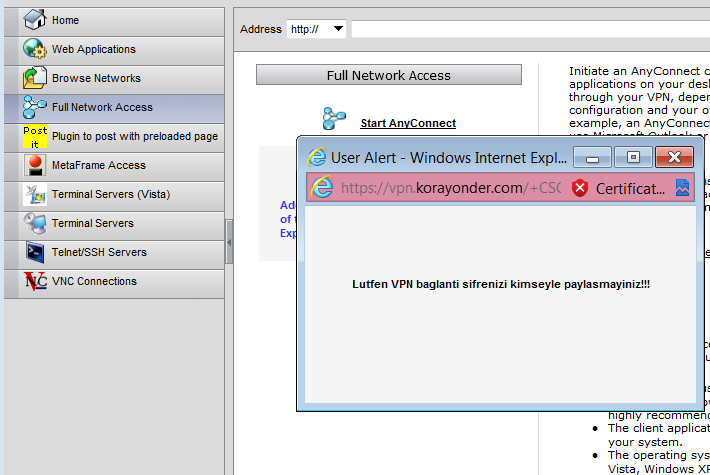Screen dimensions: 710x475
Task: Open Web Applications in the sidebar
Action: coord(114,49)
